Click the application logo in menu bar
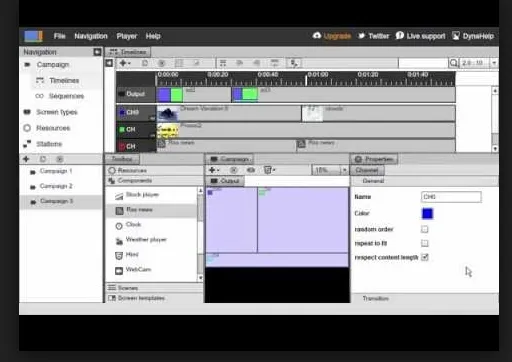The height and width of the screenshot is (362, 512). tap(33, 36)
